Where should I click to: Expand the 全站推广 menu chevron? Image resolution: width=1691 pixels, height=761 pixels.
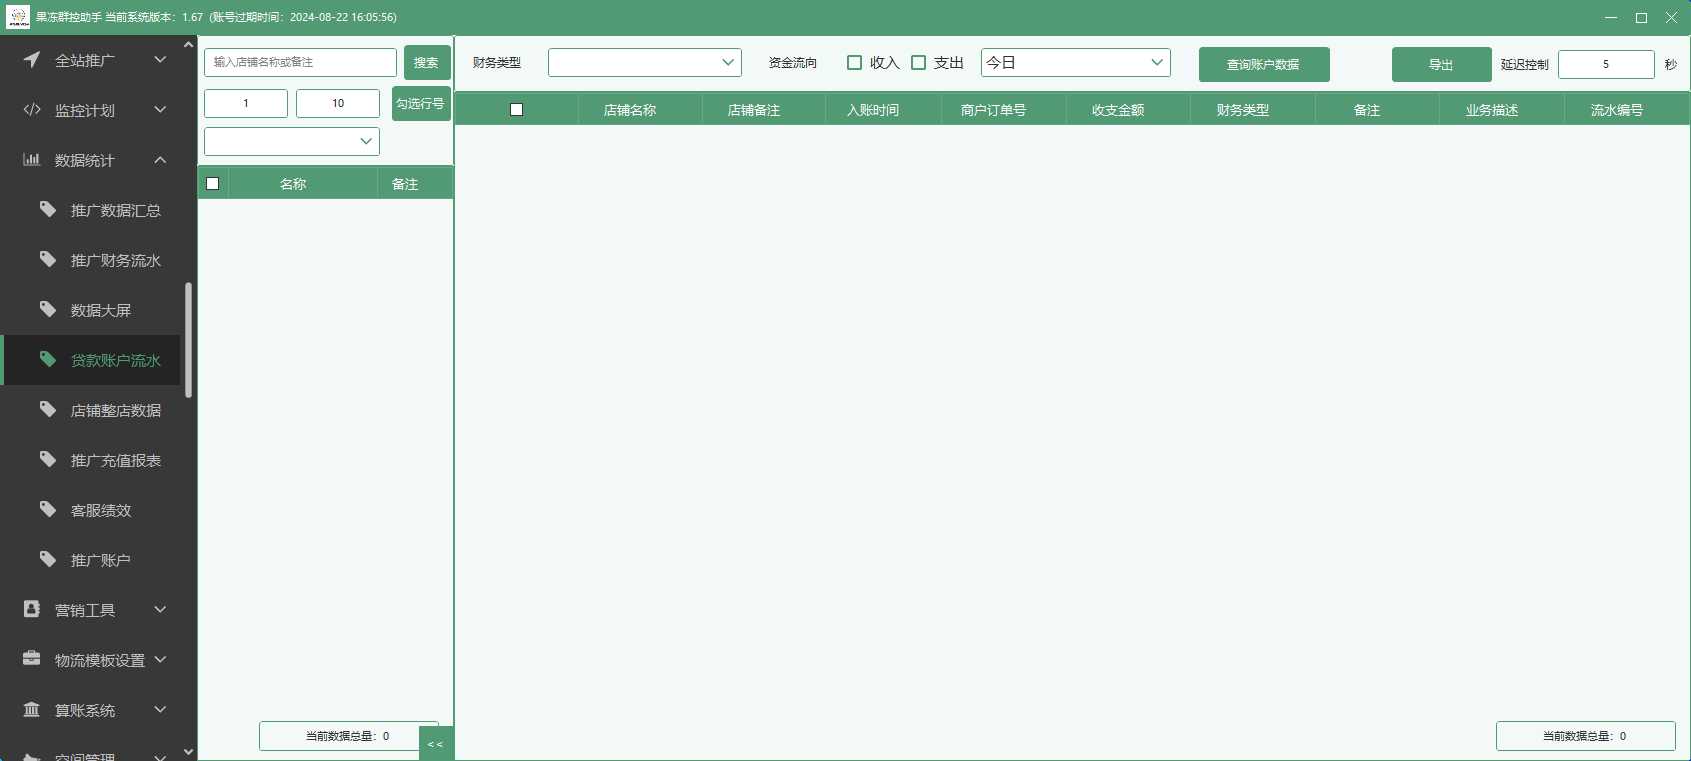pyautogui.click(x=160, y=60)
